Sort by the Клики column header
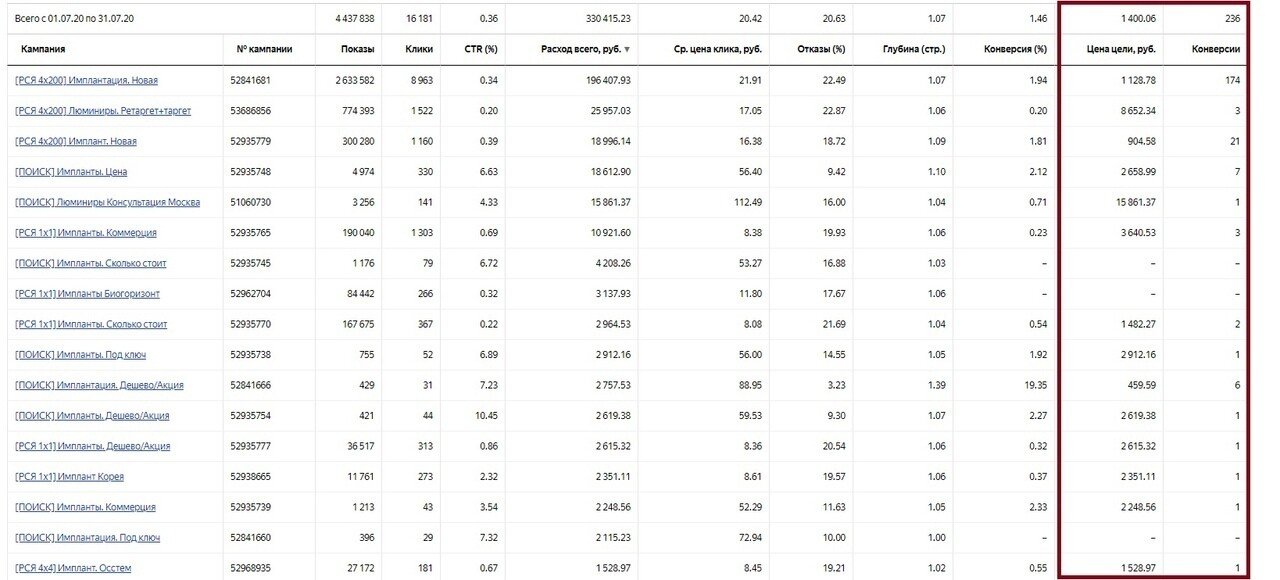The width and height of the screenshot is (1280, 580). [x=420, y=49]
